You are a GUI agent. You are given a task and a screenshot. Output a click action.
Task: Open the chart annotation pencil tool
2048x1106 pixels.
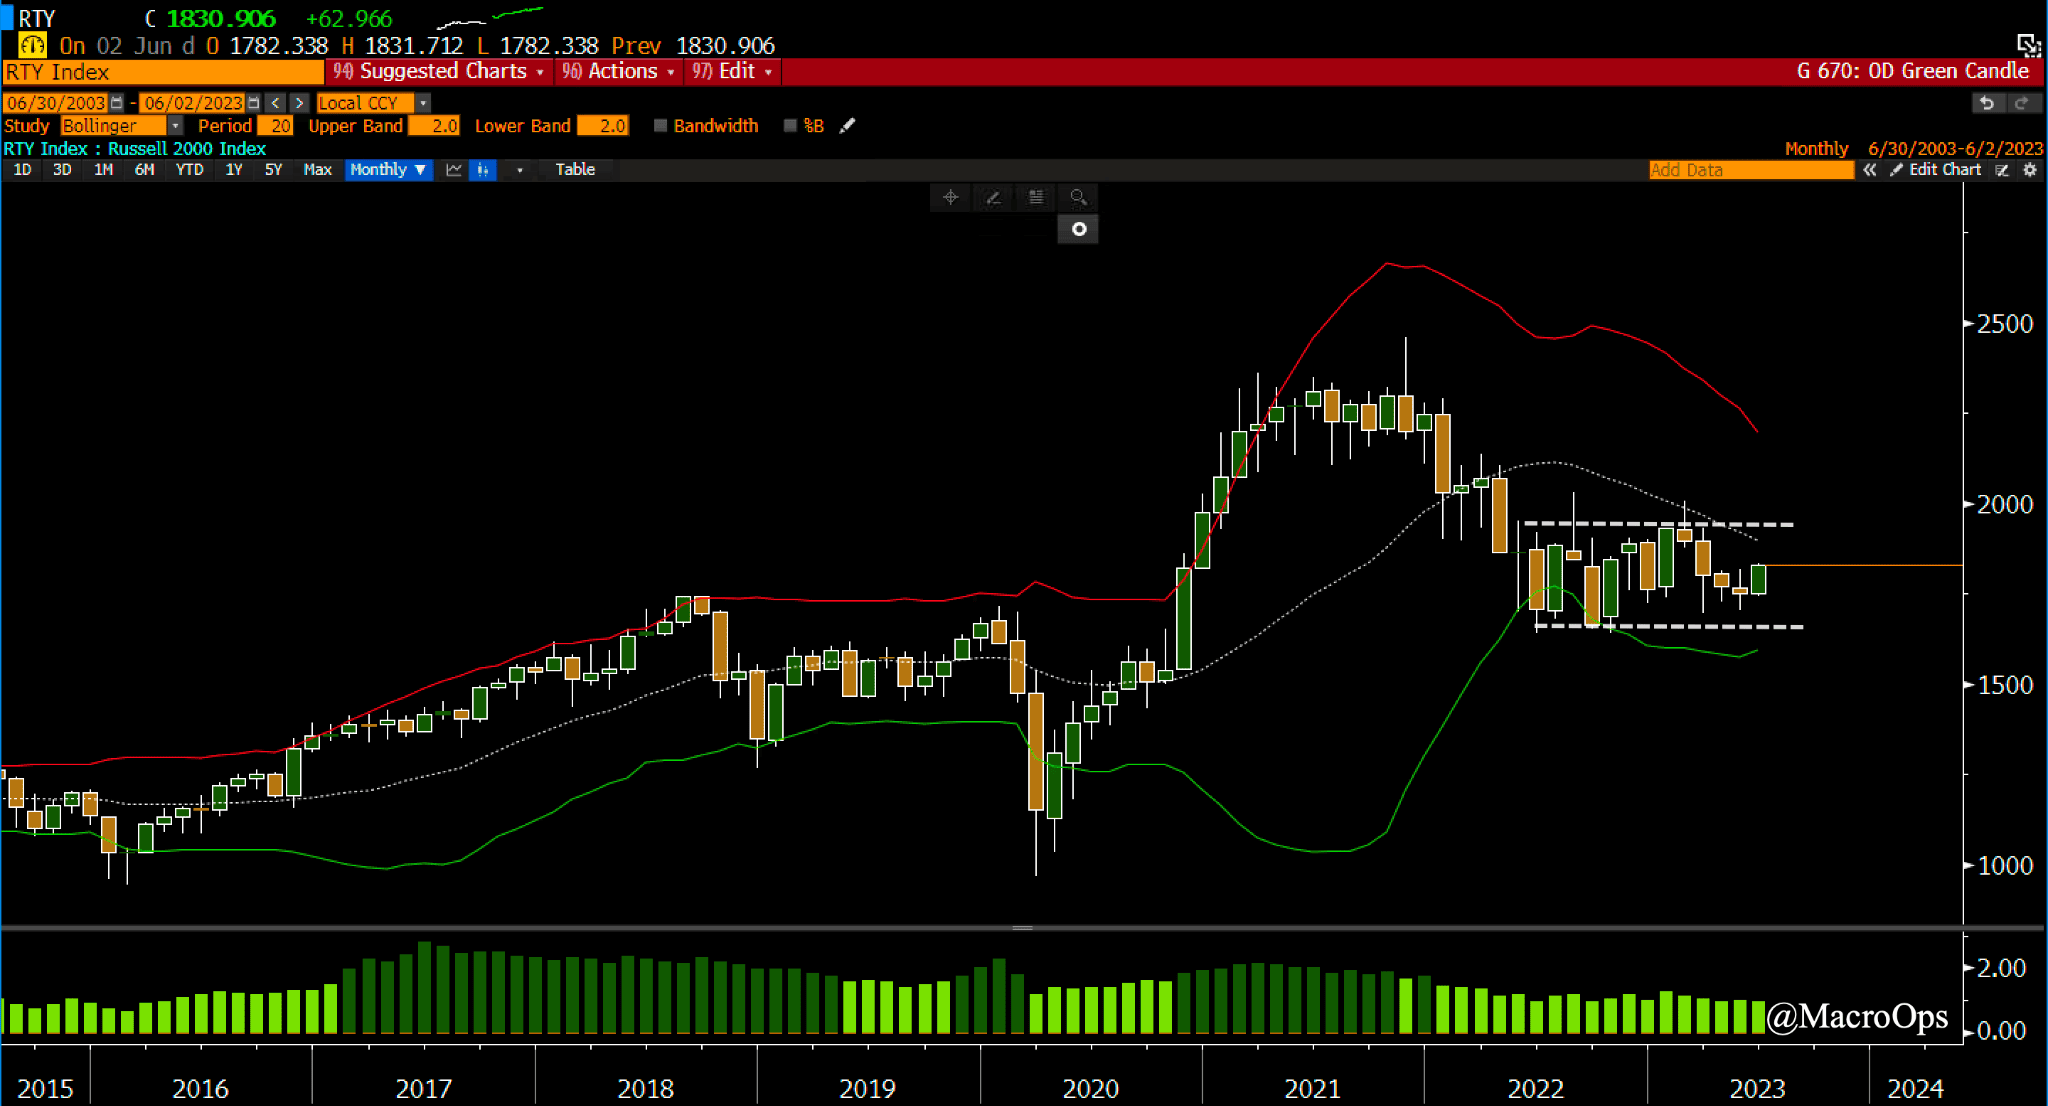pos(993,197)
